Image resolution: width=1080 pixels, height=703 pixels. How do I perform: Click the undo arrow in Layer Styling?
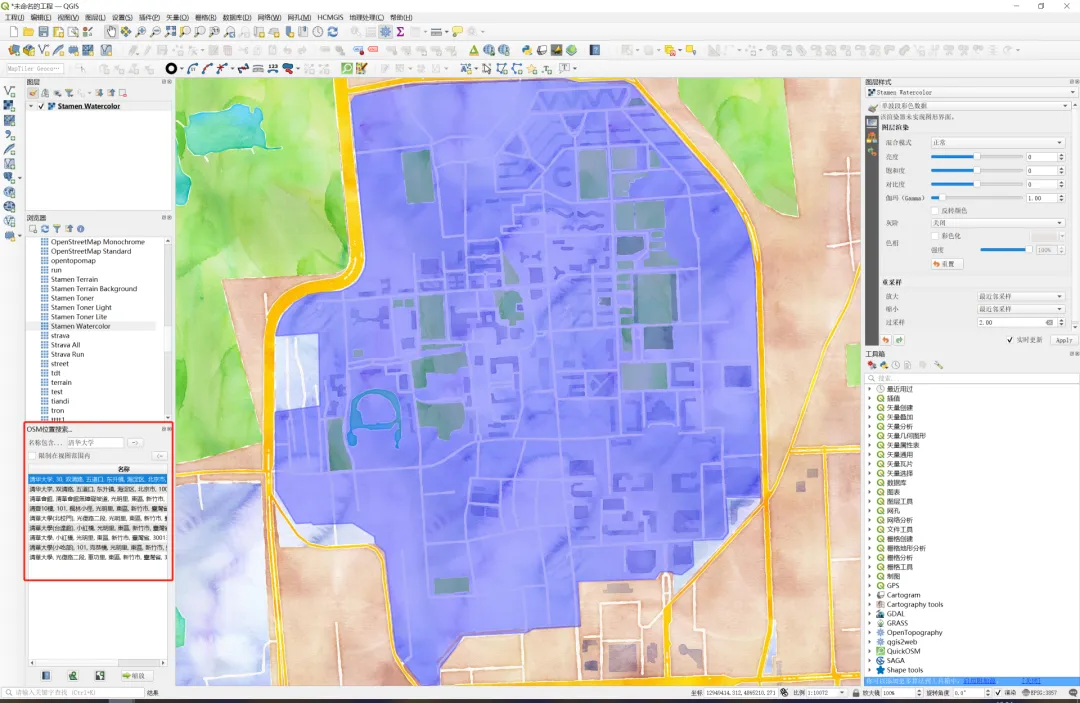pyautogui.click(x=886, y=340)
